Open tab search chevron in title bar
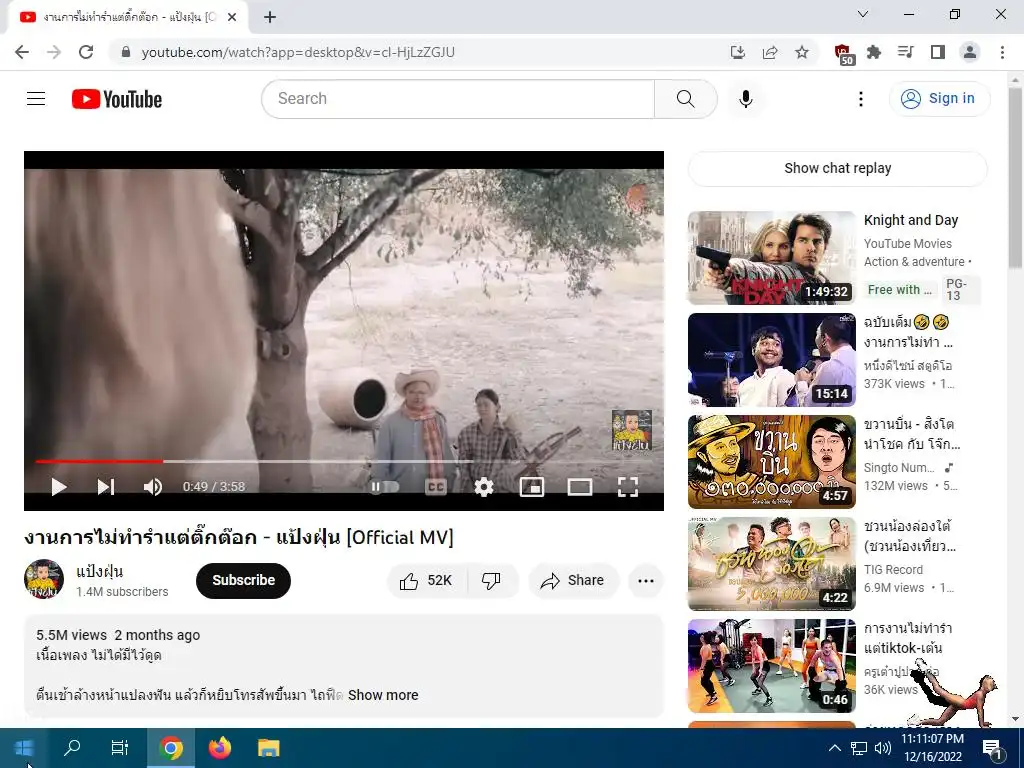 (863, 14)
